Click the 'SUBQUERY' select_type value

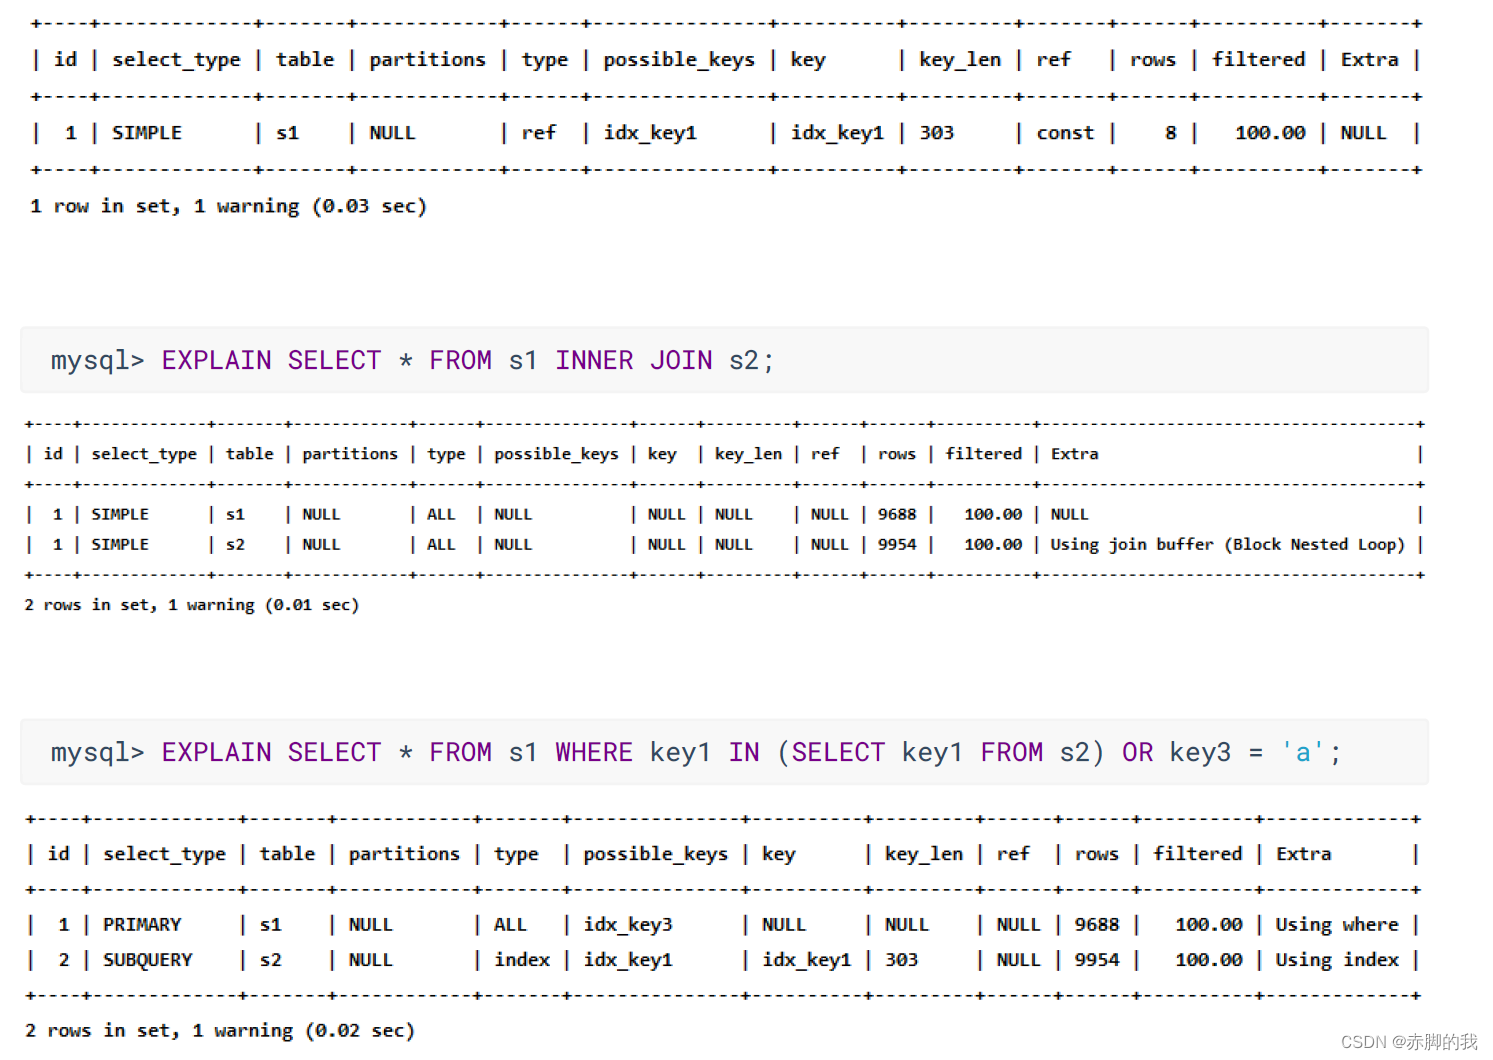point(147,960)
